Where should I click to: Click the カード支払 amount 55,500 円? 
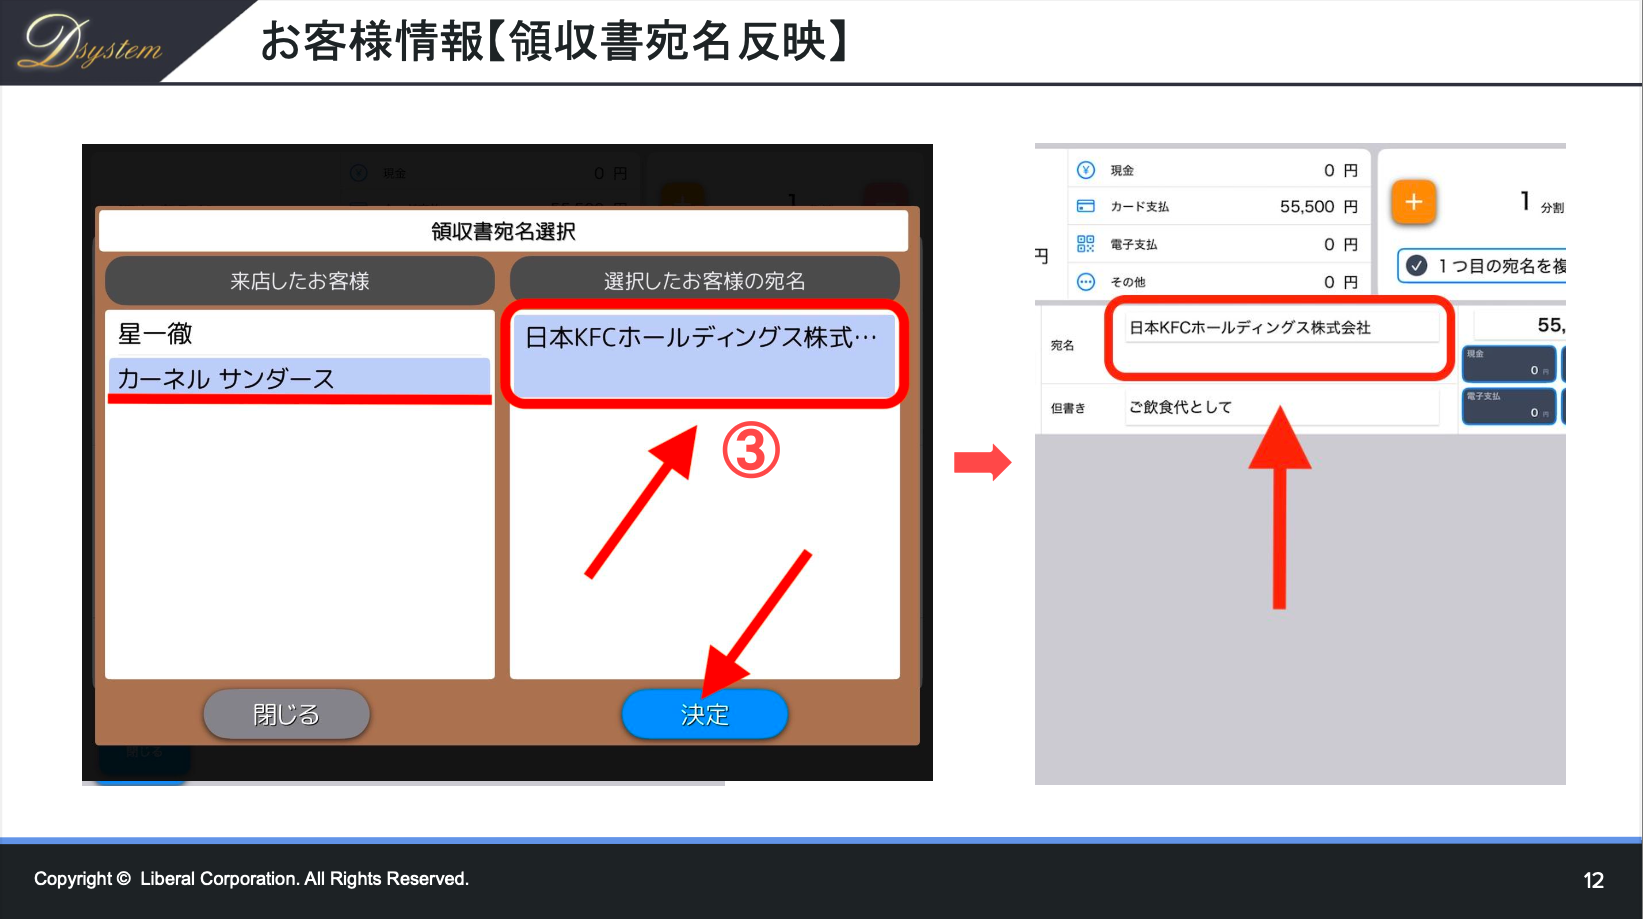tap(1319, 206)
